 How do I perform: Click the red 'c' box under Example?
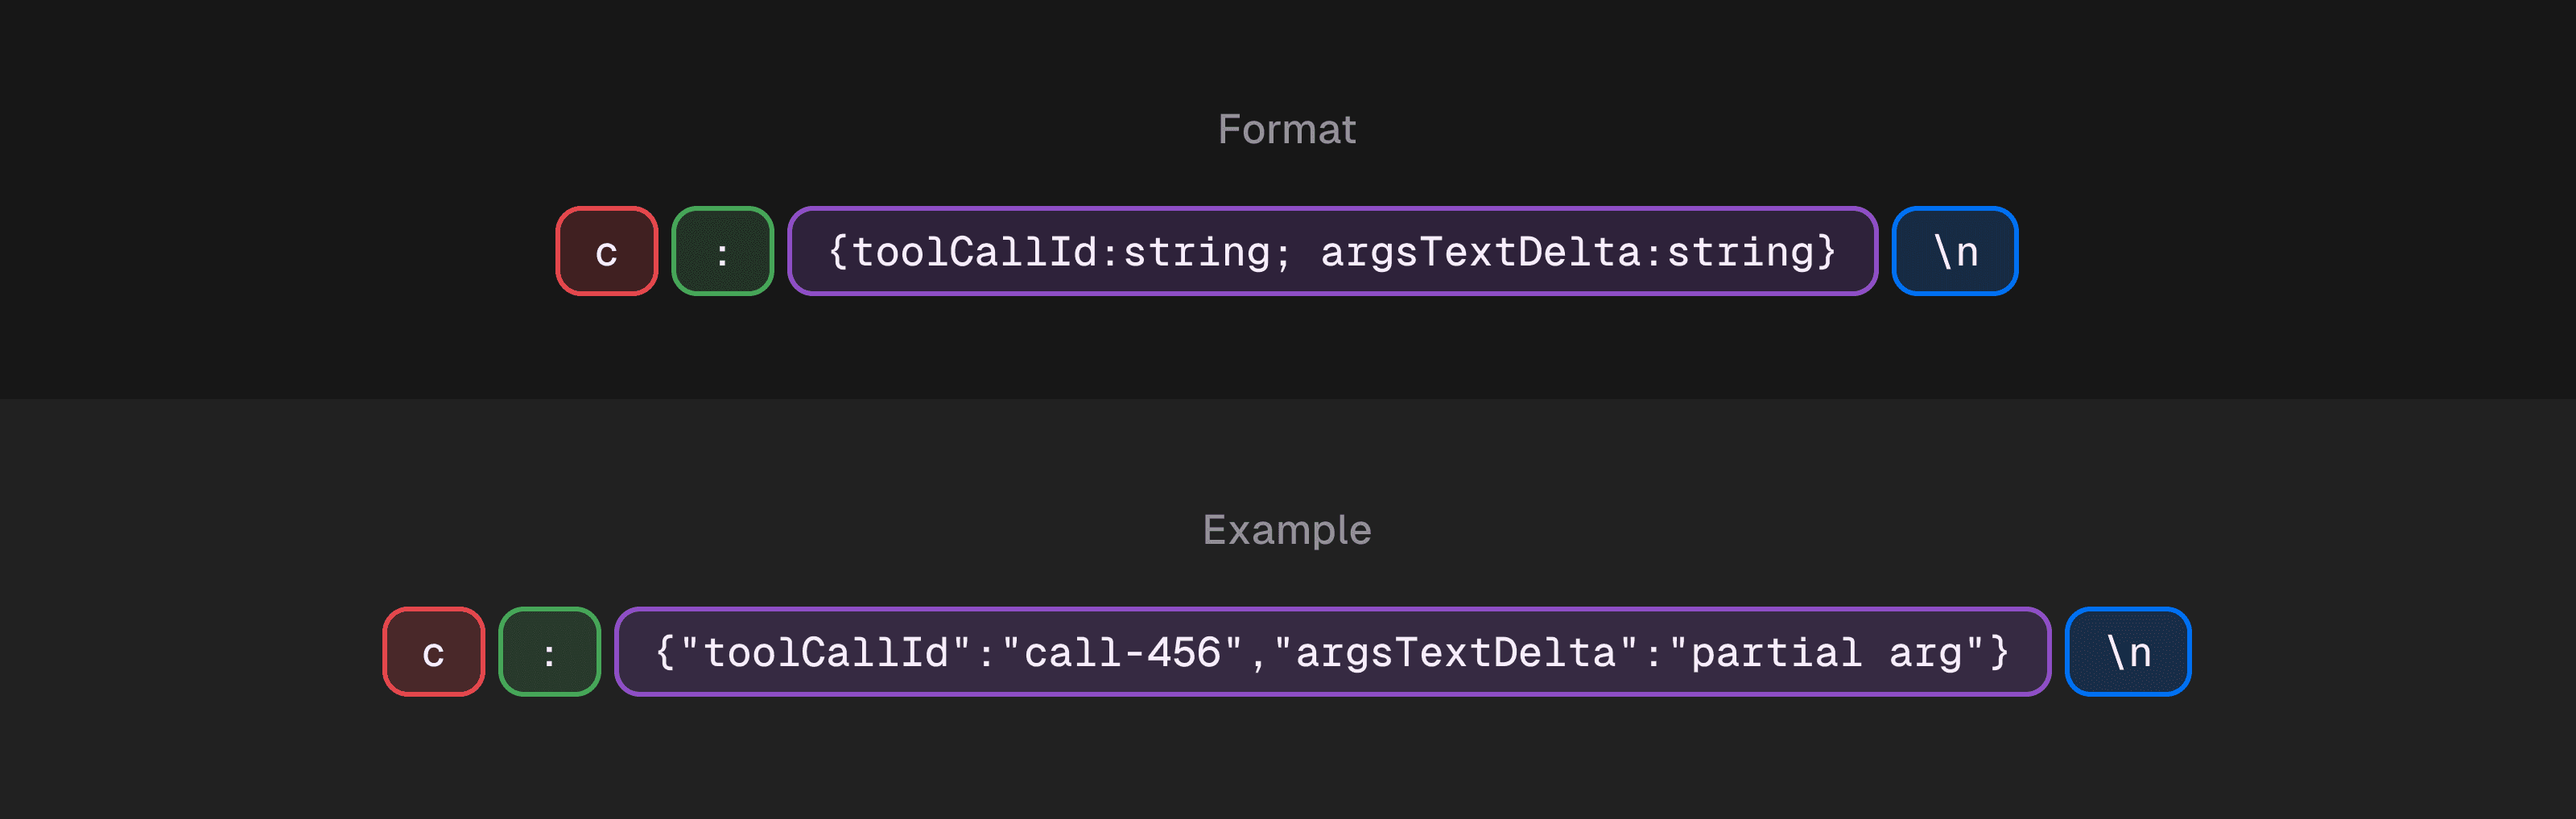pos(433,652)
